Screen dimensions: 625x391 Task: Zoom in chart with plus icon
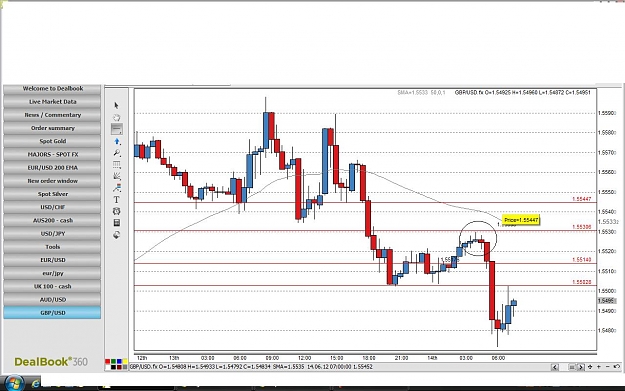coord(598,367)
